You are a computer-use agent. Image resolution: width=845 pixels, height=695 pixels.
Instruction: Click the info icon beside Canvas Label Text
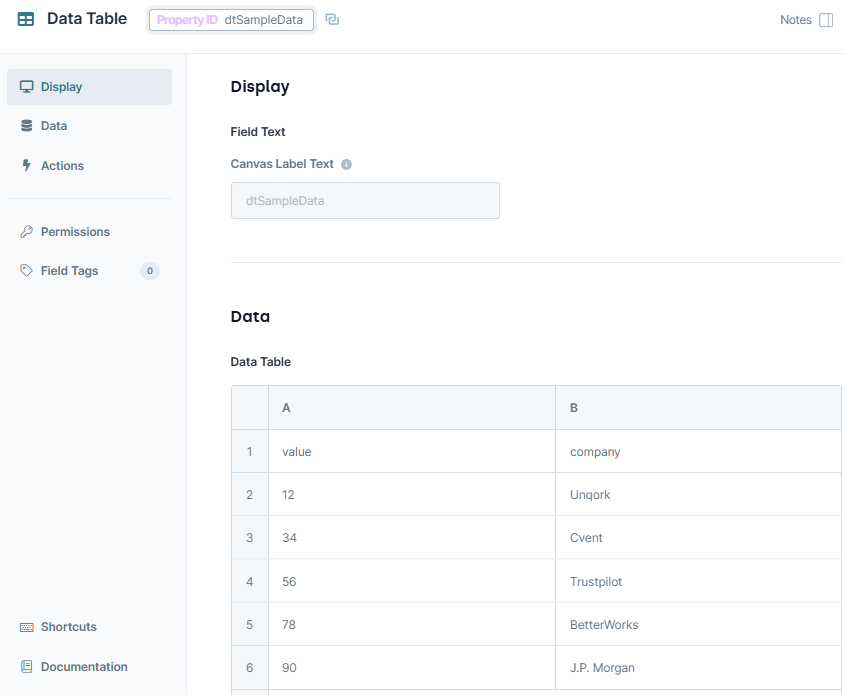point(346,164)
